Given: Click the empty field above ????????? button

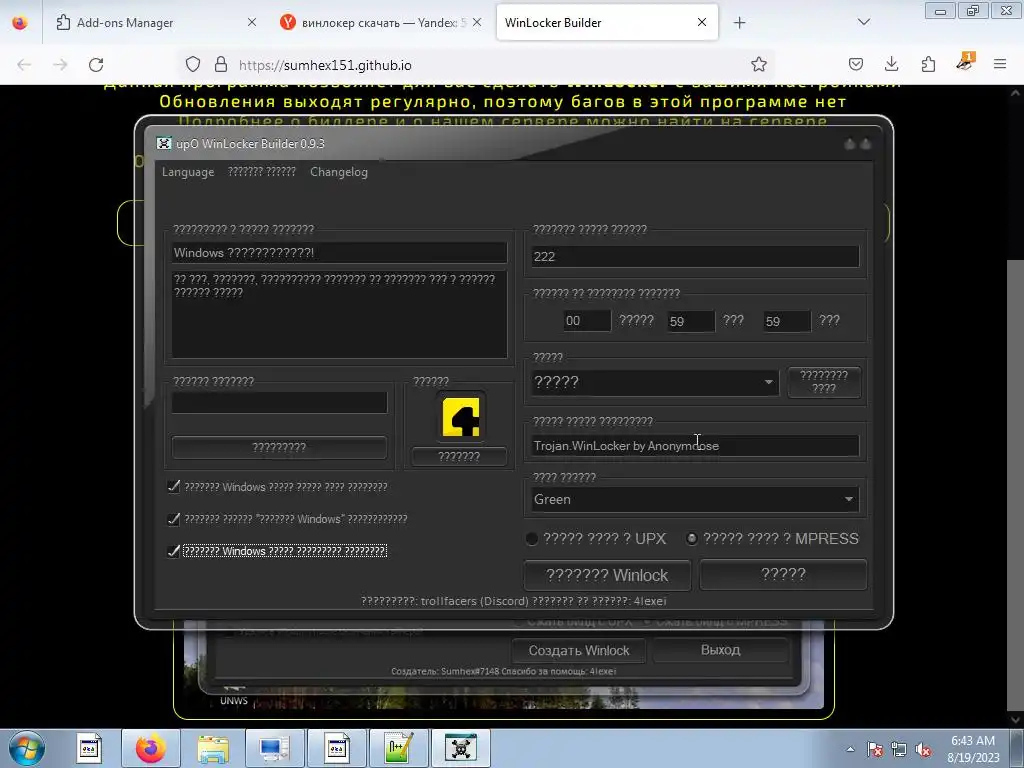Looking at the screenshot, I should 279,402.
